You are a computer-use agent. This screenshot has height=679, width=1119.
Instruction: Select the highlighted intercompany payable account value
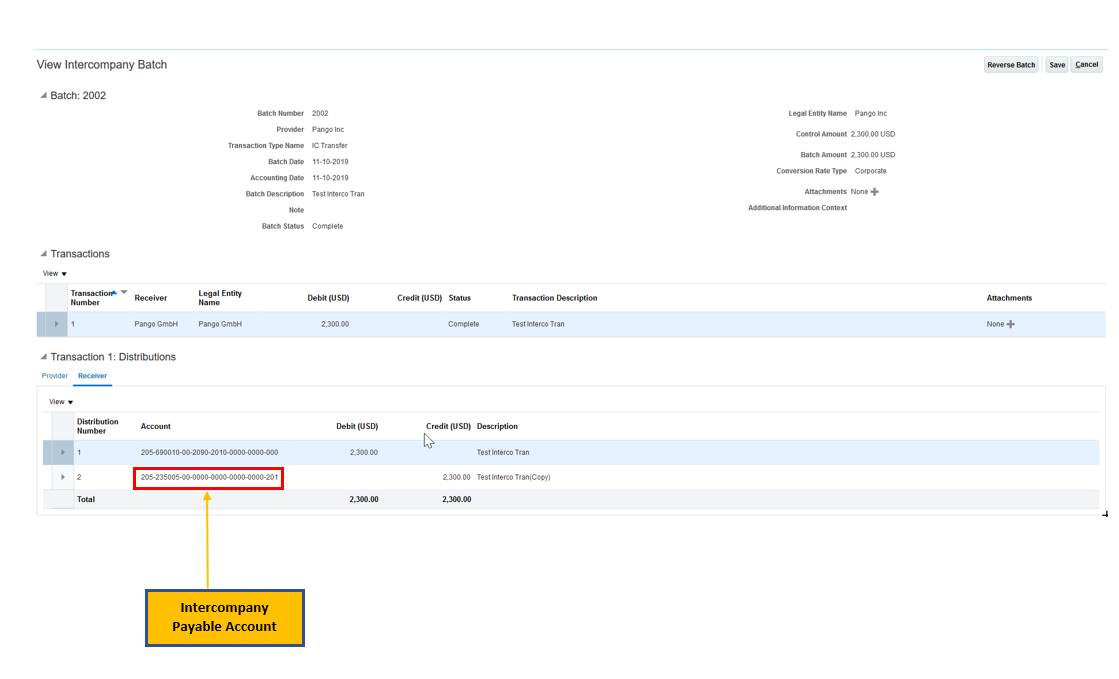tap(209, 477)
